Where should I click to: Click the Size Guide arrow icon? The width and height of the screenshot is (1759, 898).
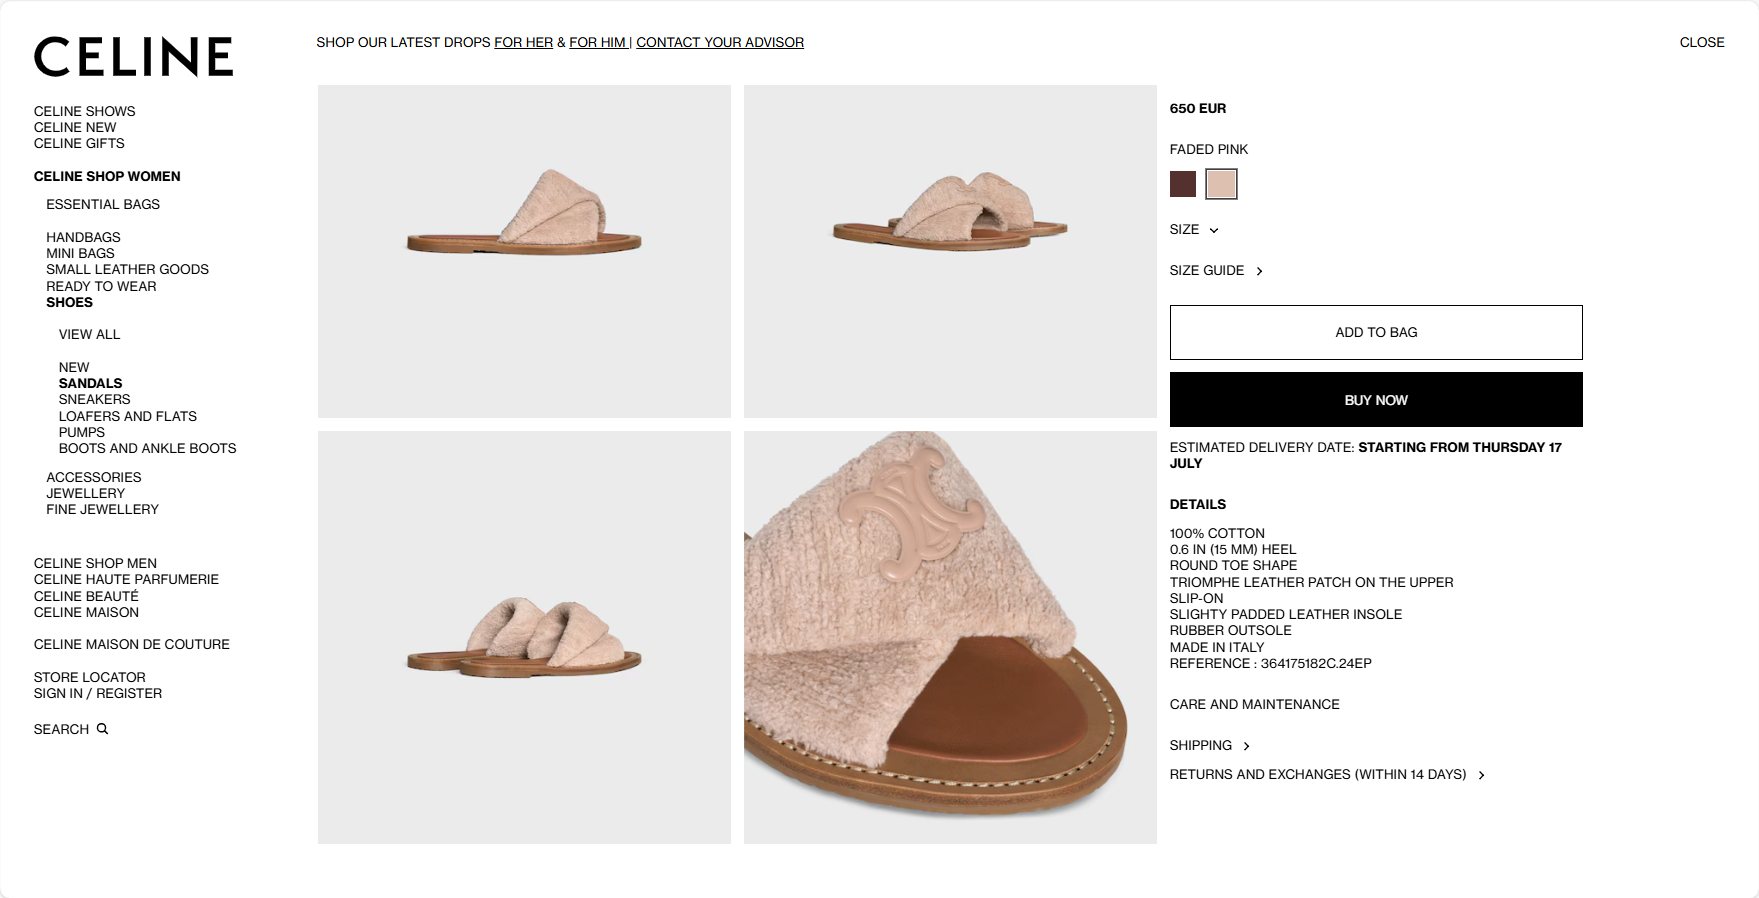coord(1259,271)
